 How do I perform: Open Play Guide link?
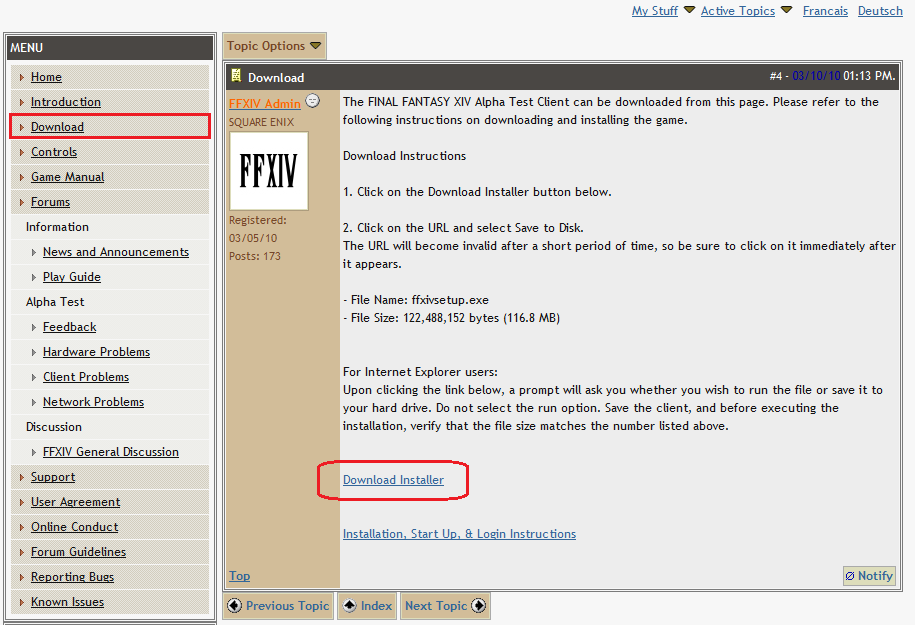(72, 277)
